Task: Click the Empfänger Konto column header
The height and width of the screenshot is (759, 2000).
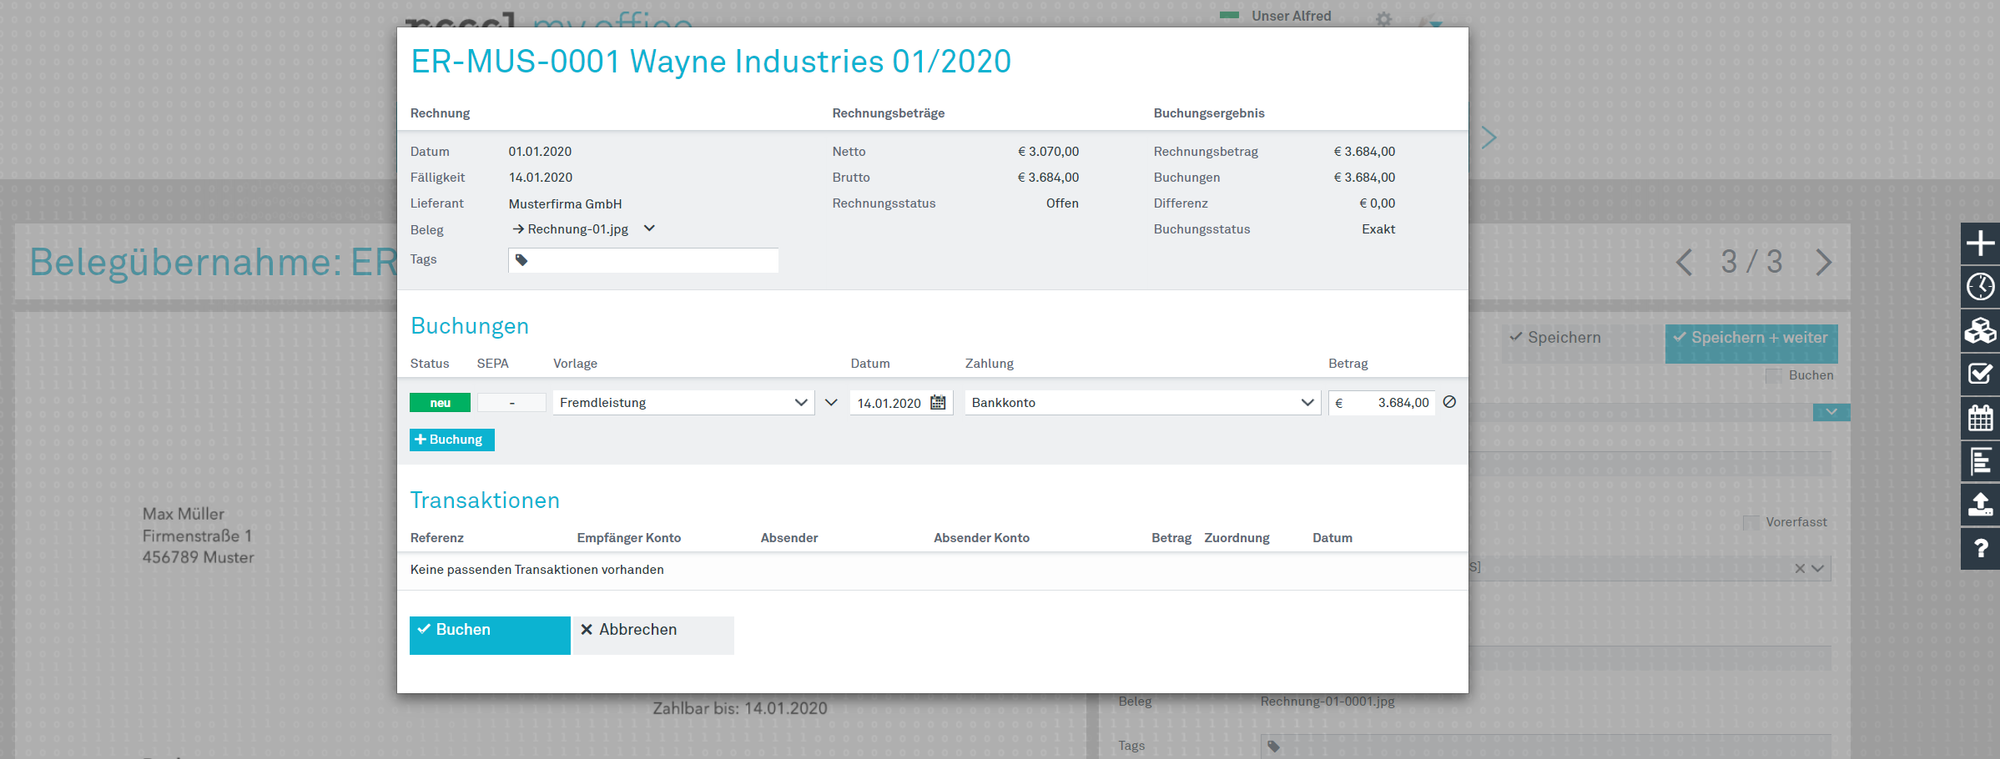Action: pos(629,538)
